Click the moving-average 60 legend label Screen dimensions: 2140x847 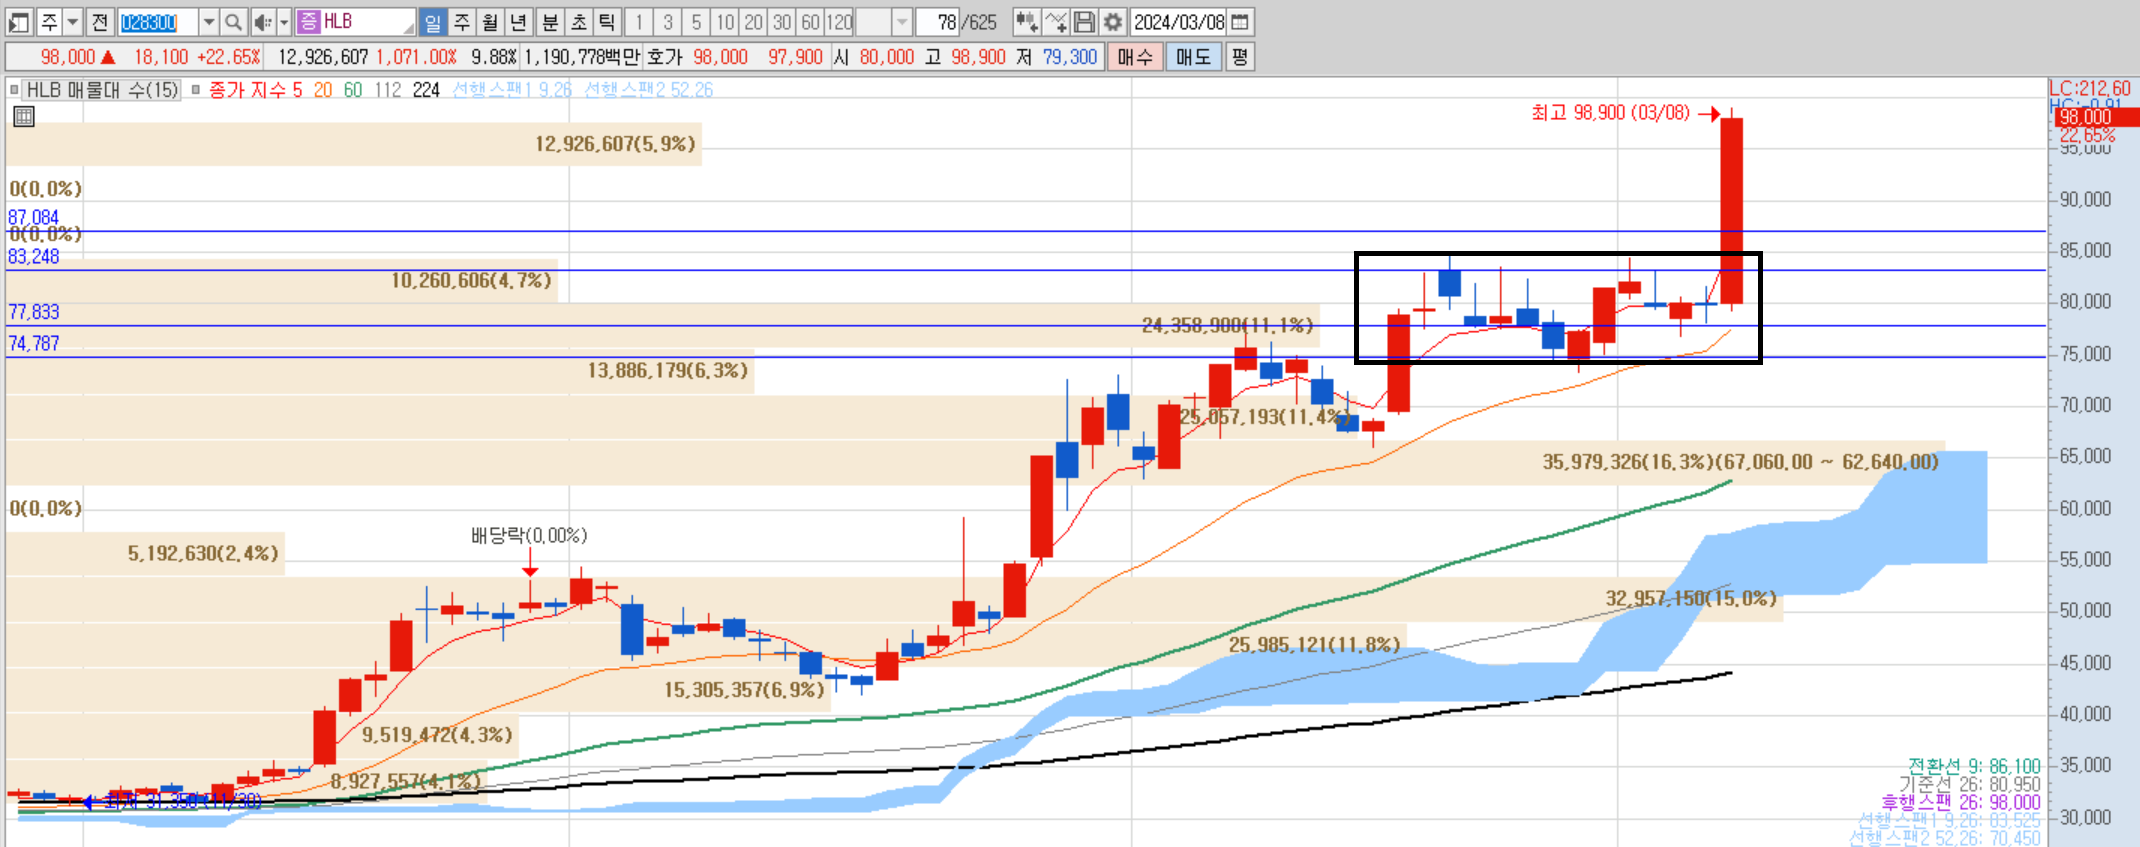[353, 90]
